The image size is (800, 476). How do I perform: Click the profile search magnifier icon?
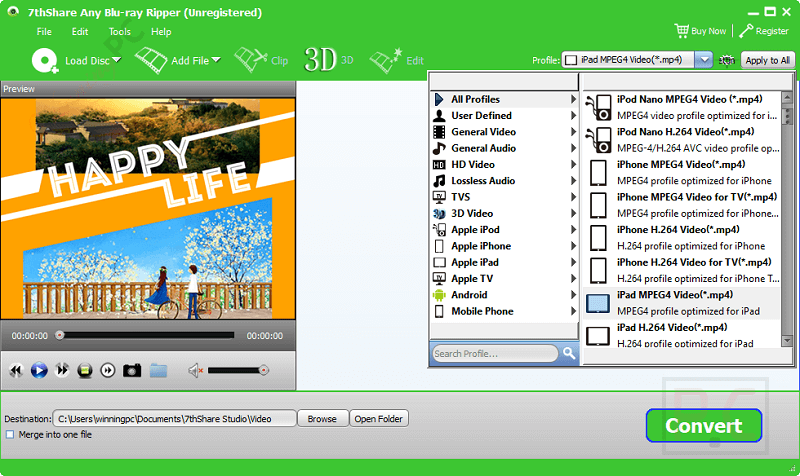[569, 353]
